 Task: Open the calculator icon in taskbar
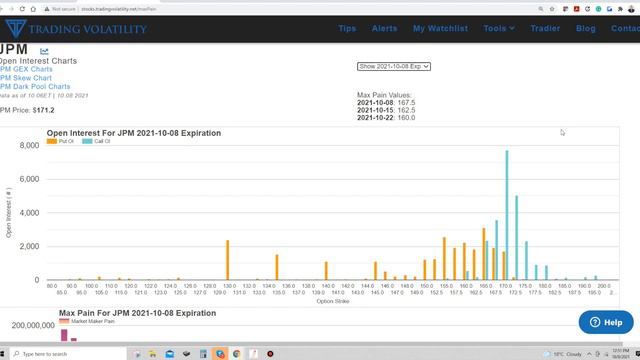click(203, 354)
